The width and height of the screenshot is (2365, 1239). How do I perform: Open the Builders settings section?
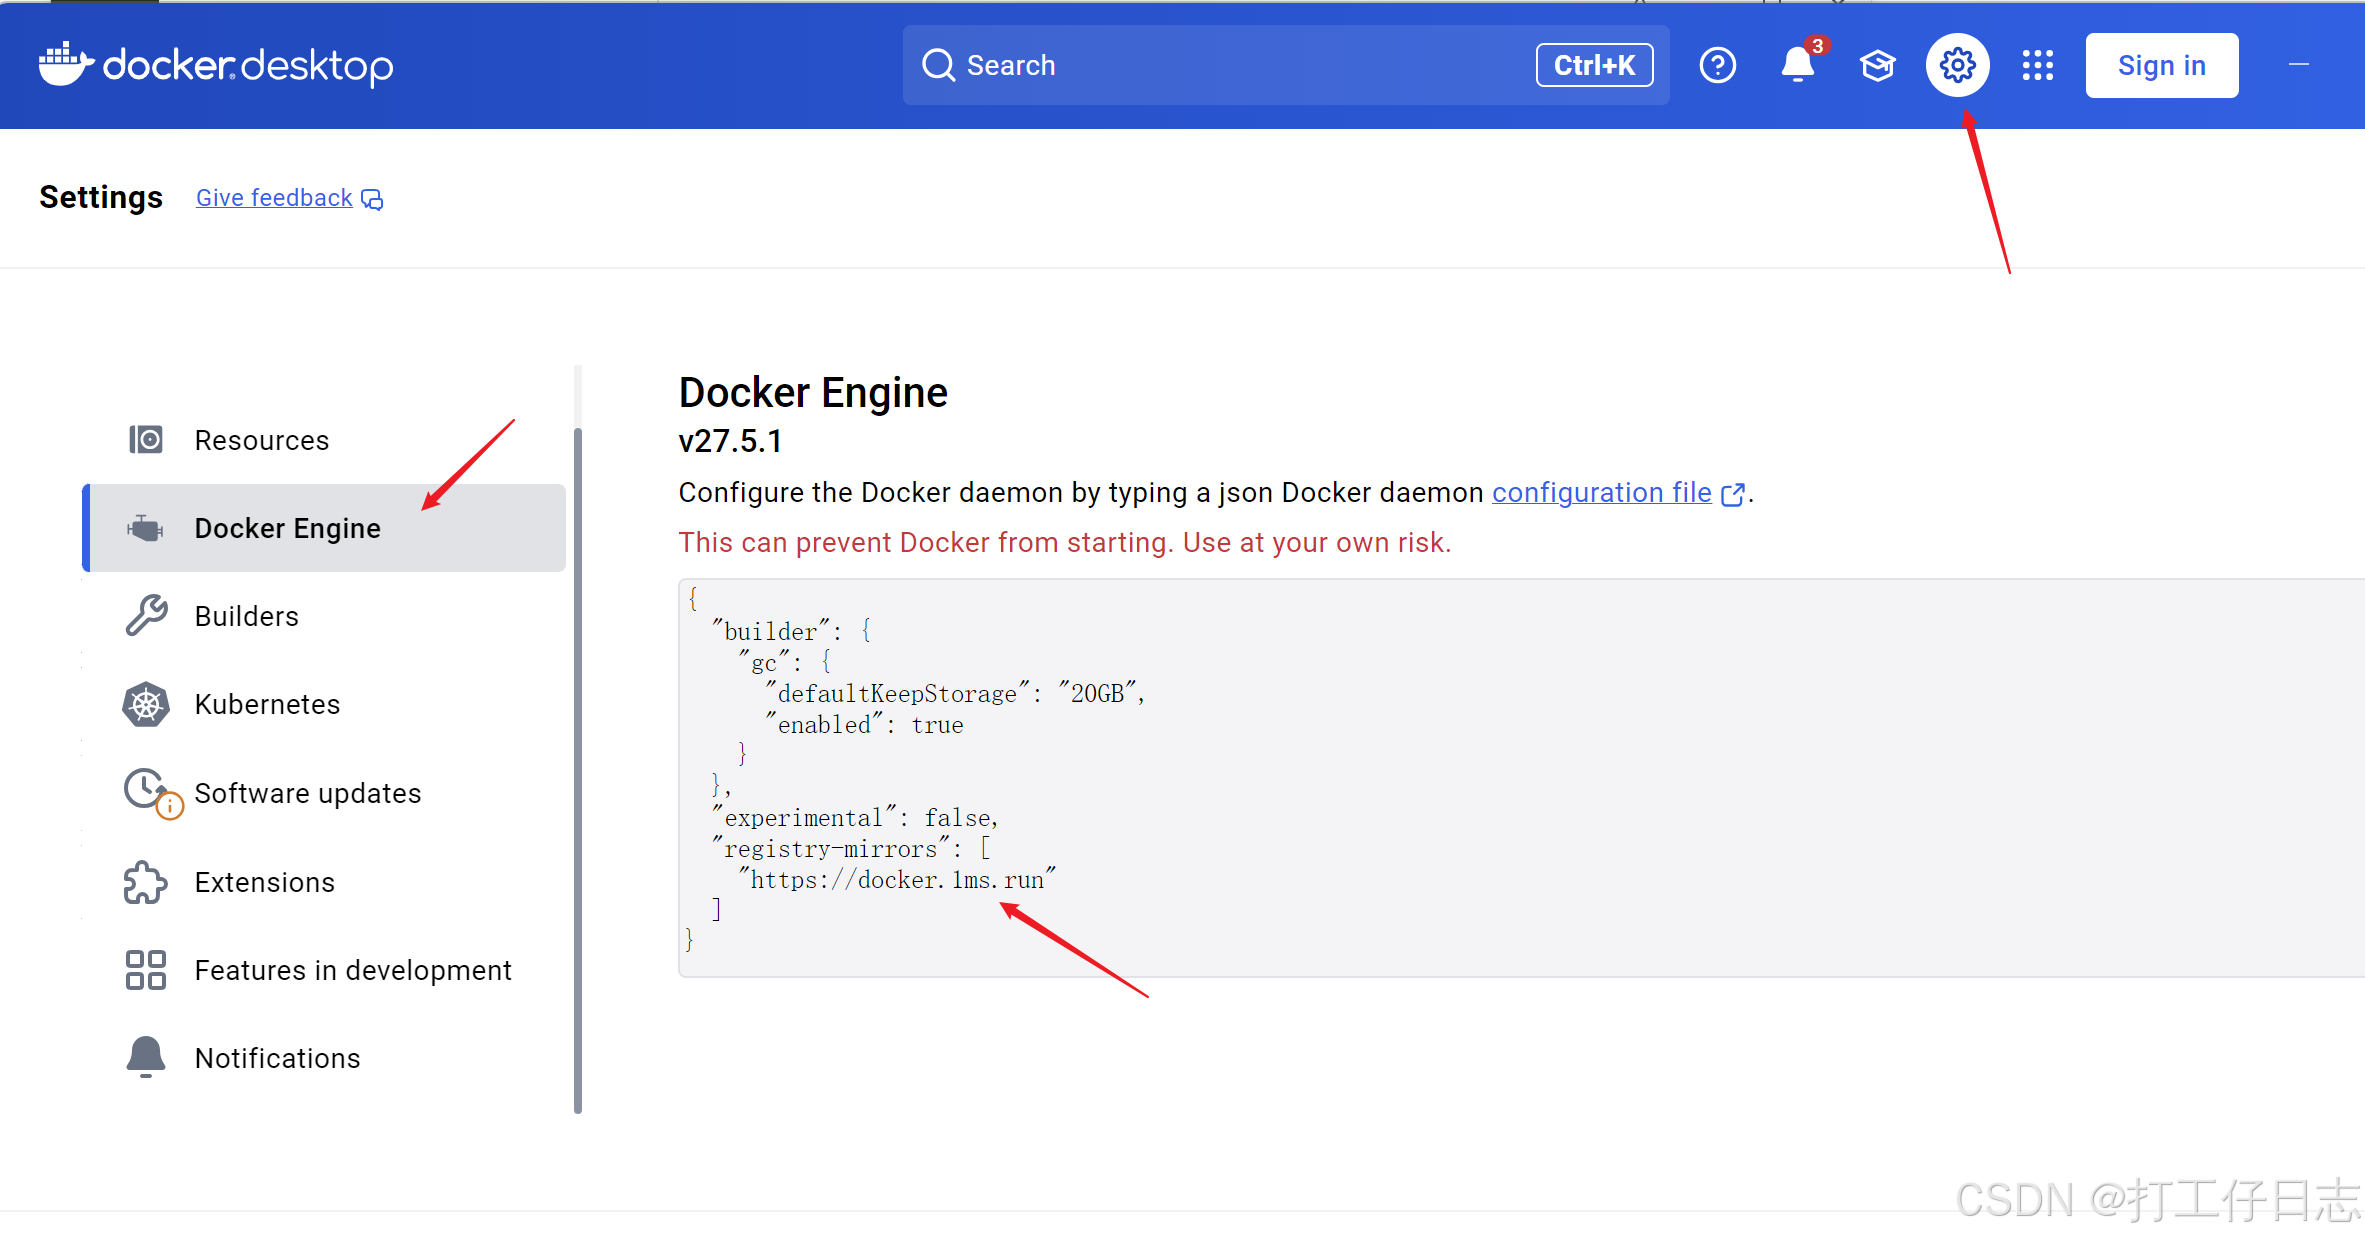click(x=247, y=616)
